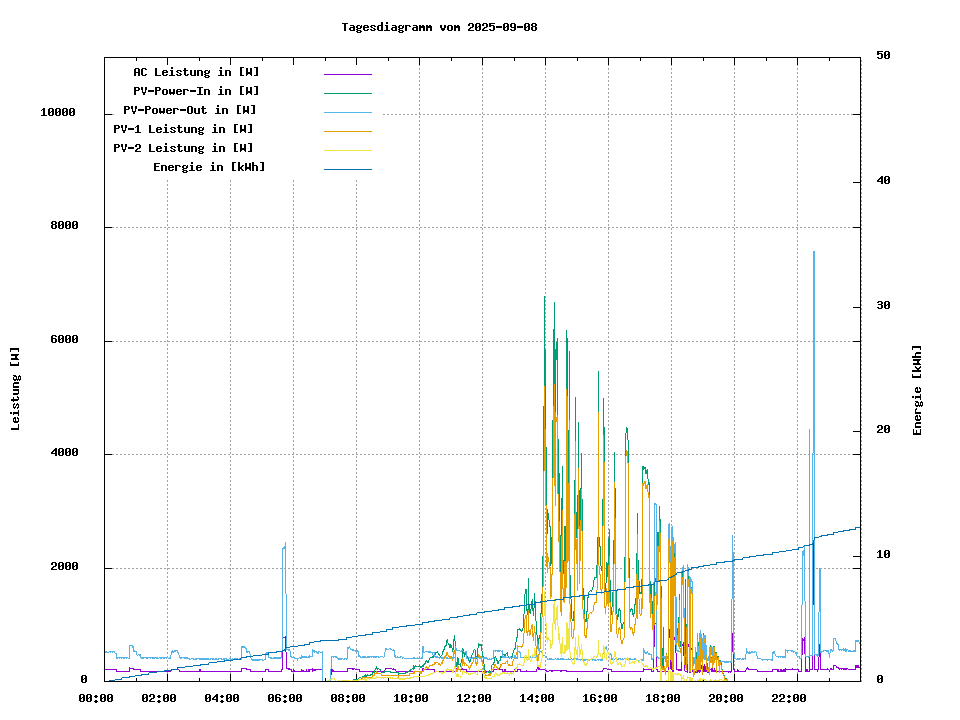Click the rotated Leistung [W] axis title
The height and width of the screenshot is (720, 960).
tap(16, 389)
